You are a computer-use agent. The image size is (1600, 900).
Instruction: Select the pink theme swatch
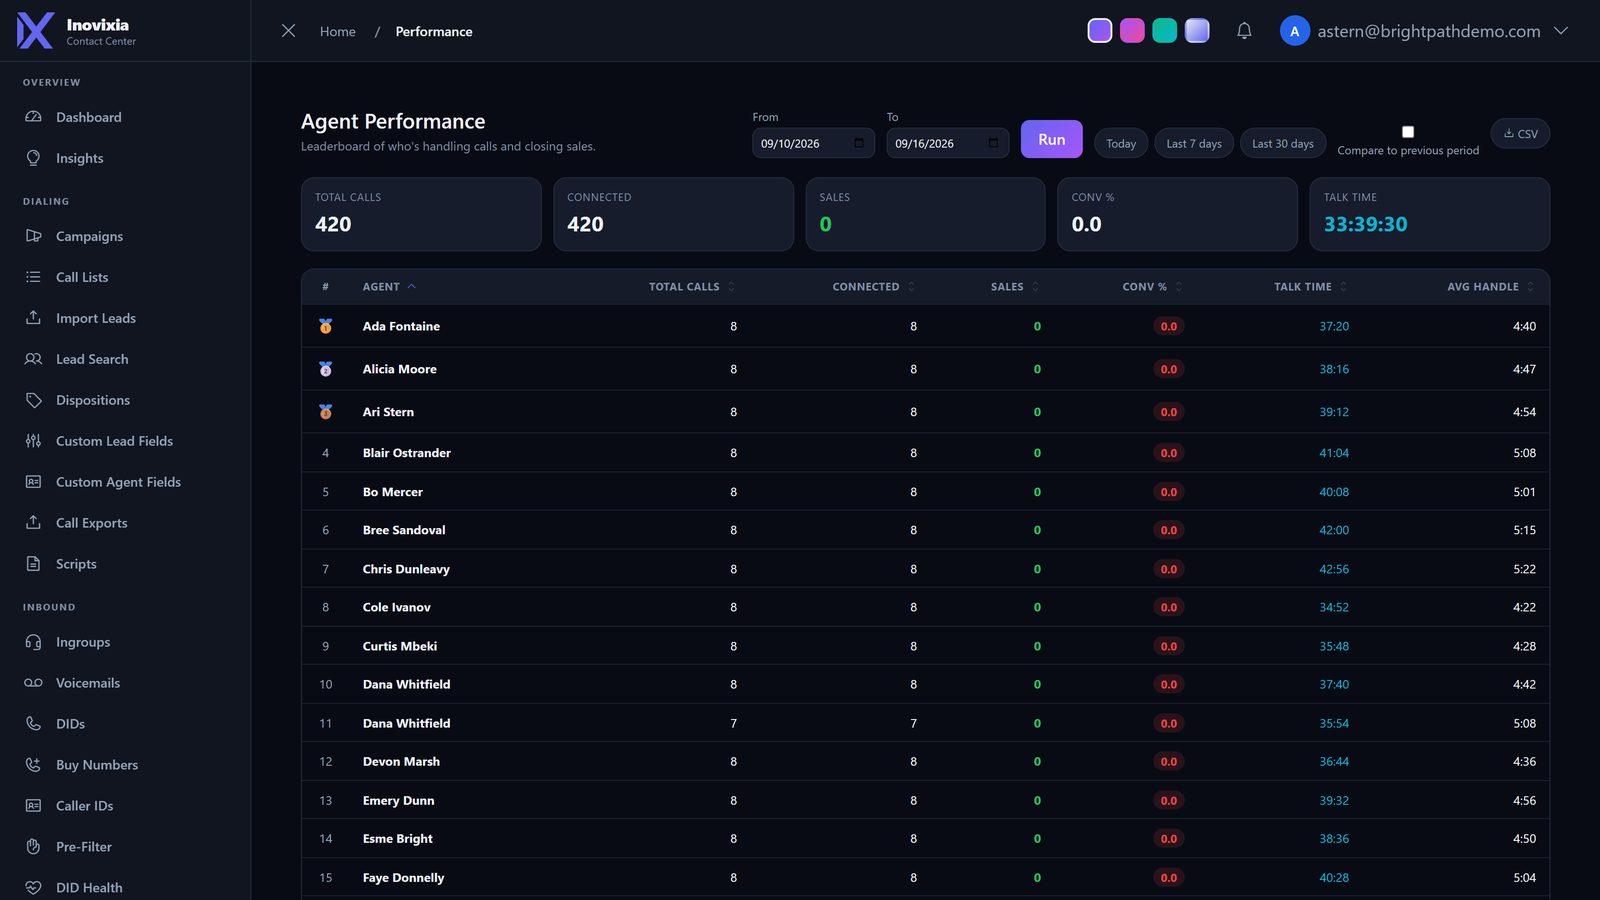(x=1132, y=31)
